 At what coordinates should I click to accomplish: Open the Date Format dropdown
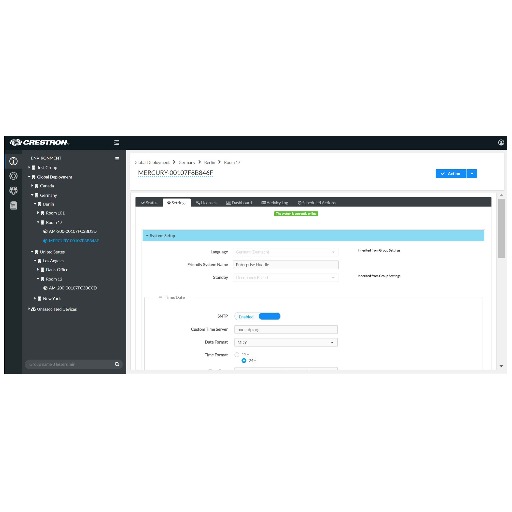coord(286,342)
